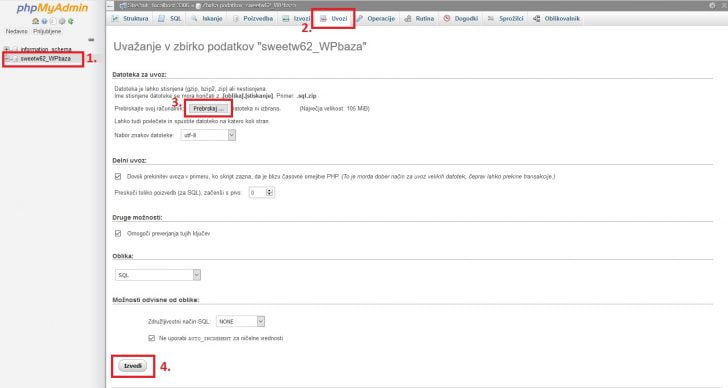Click the green reload navigation icon

coord(71,21)
